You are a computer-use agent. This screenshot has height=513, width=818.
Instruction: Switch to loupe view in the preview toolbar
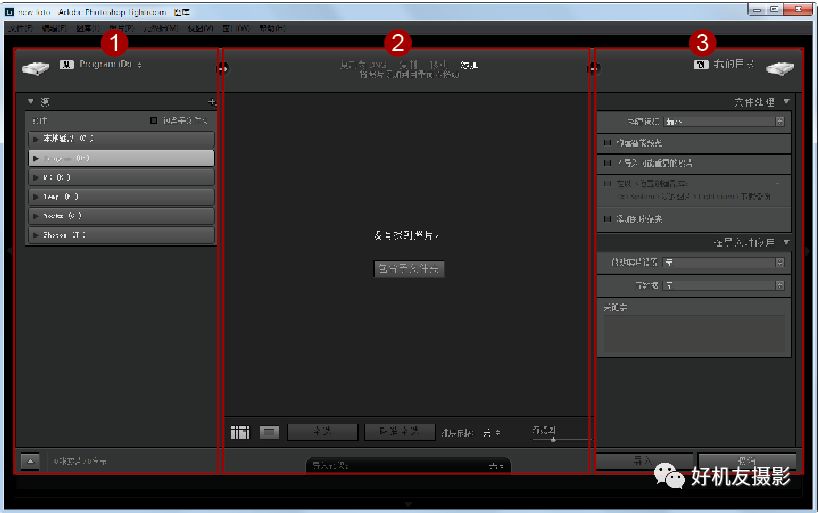point(269,432)
